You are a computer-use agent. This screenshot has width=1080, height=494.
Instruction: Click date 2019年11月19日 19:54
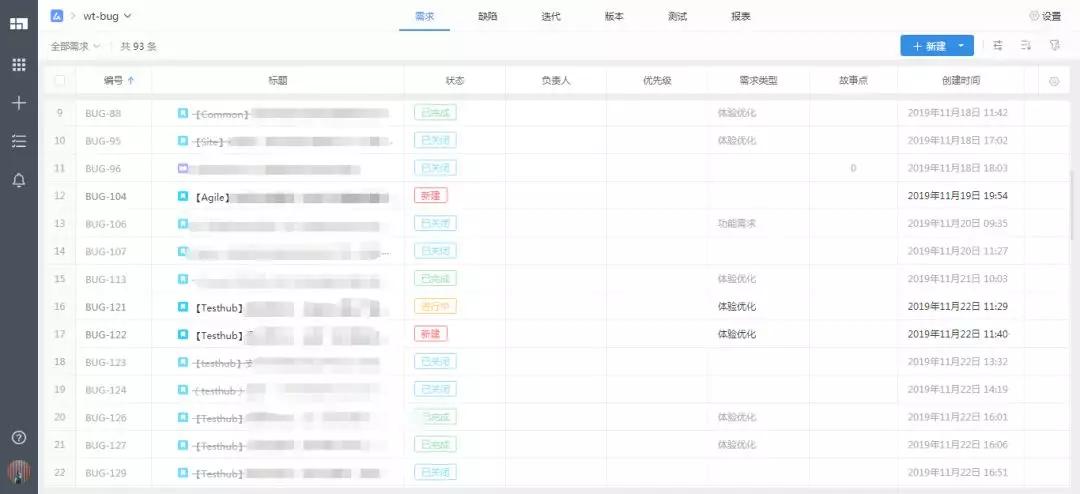(957, 196)
